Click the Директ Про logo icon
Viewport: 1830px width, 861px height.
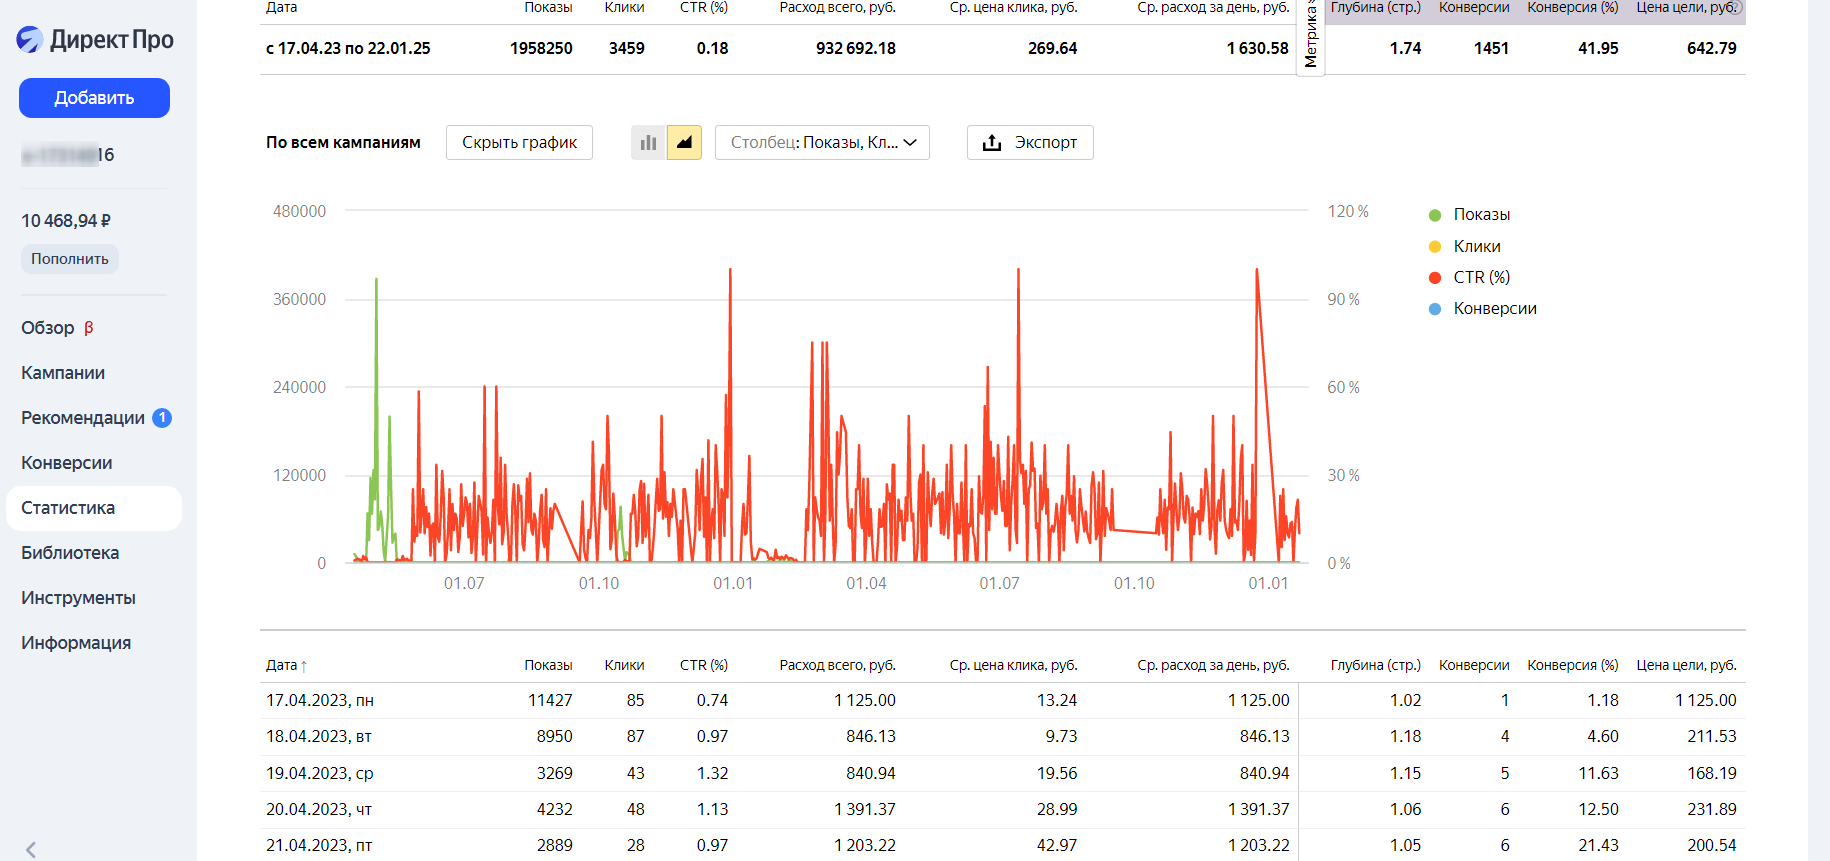[x=30, y=40]
